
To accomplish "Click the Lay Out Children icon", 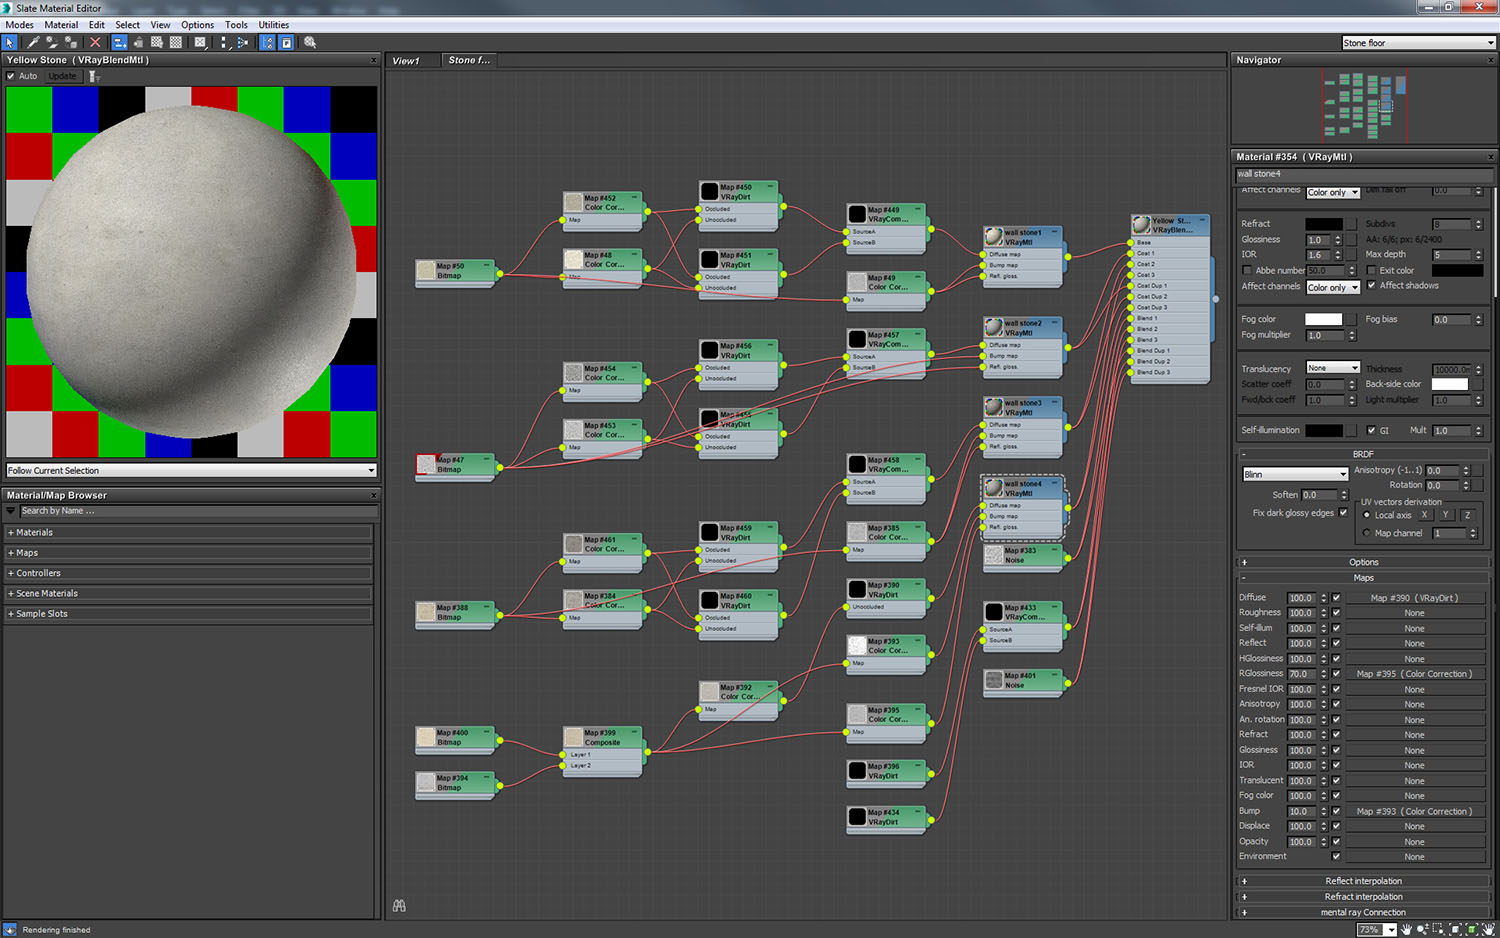I will pyautogui.click(x=242, y=43).
